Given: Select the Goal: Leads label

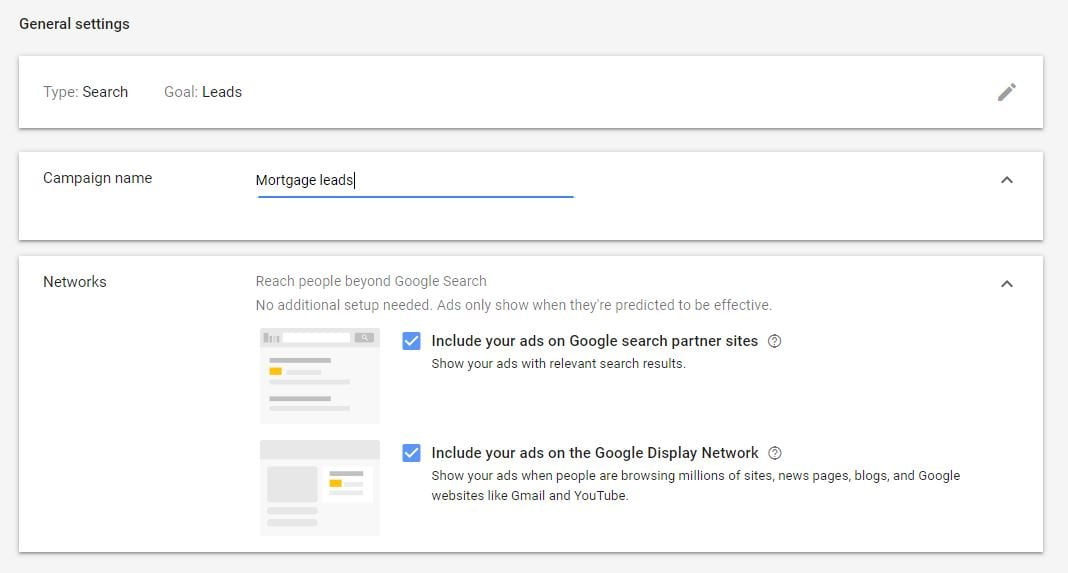Looking at the screenshot, I should [x=203, y=92].
